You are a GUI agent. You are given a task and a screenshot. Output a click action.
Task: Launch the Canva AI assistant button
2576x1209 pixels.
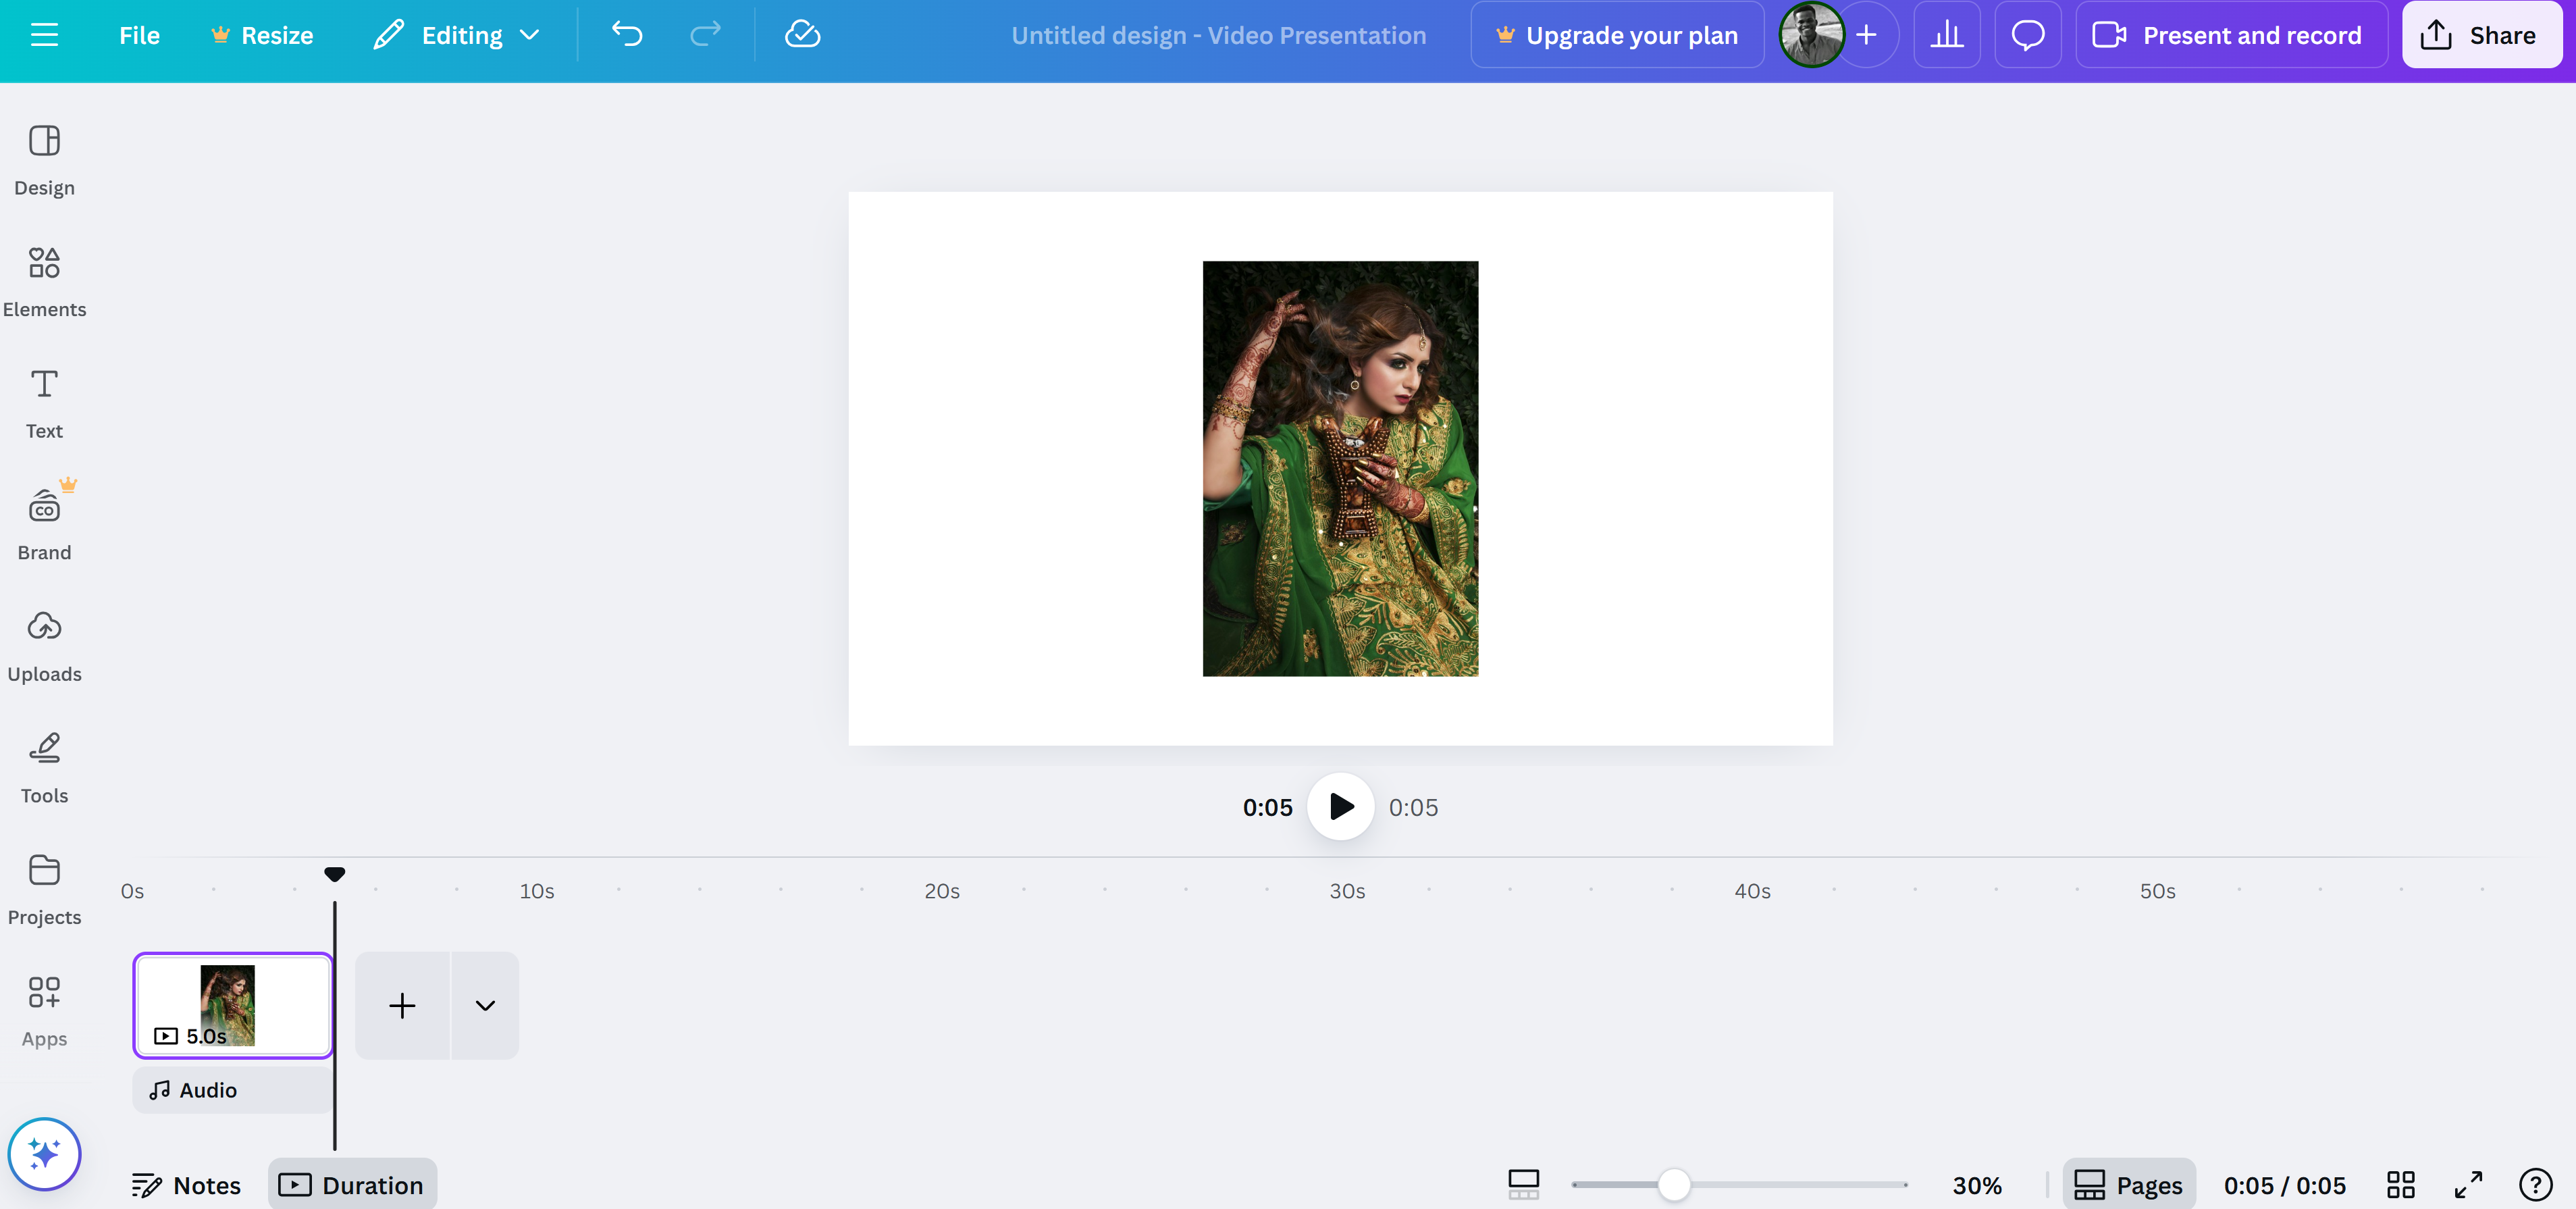tap(44, 1153)
